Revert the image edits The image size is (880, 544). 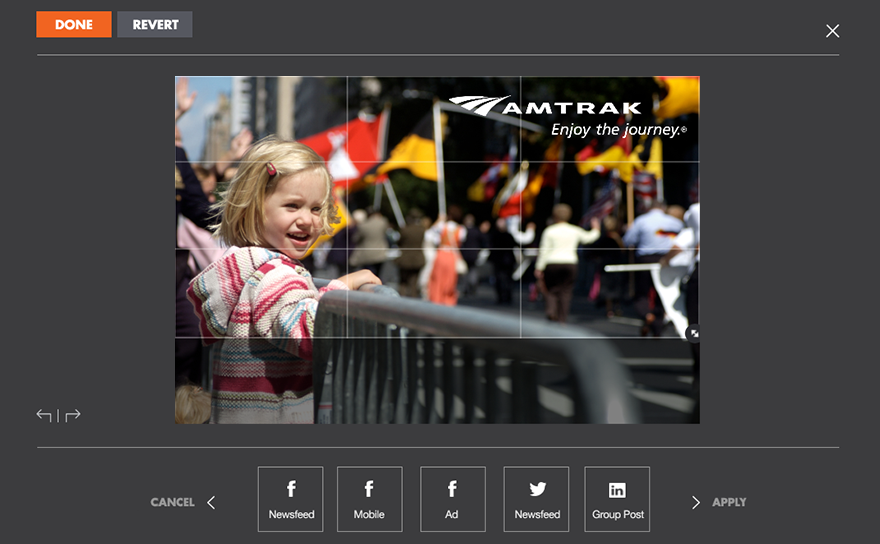point(155,25)
